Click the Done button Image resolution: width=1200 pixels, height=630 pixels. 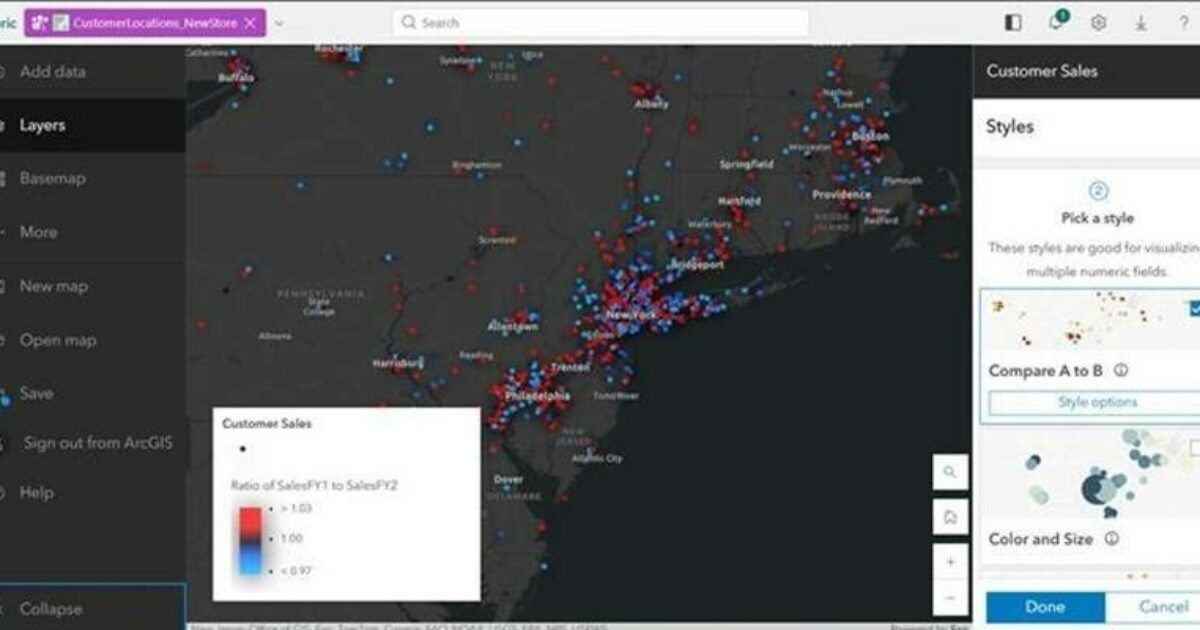click(x=1045, y=607)
